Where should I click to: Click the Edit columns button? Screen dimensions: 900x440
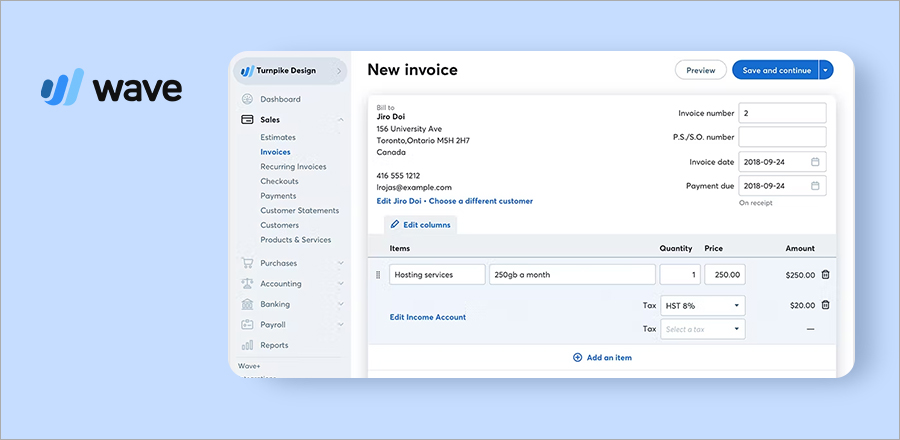pos(421,225)
